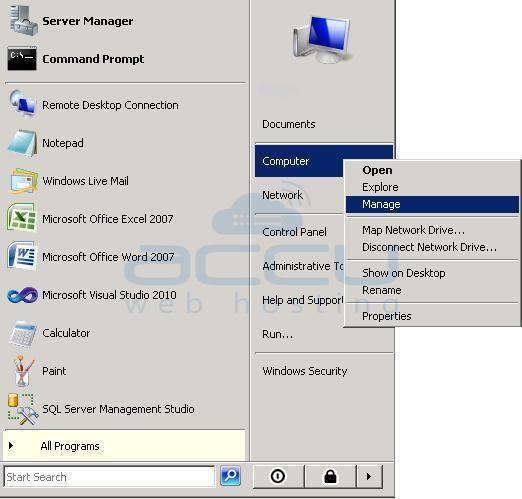Expand the shutdown options arrow
Screen dimensions: 522x499
369,476
